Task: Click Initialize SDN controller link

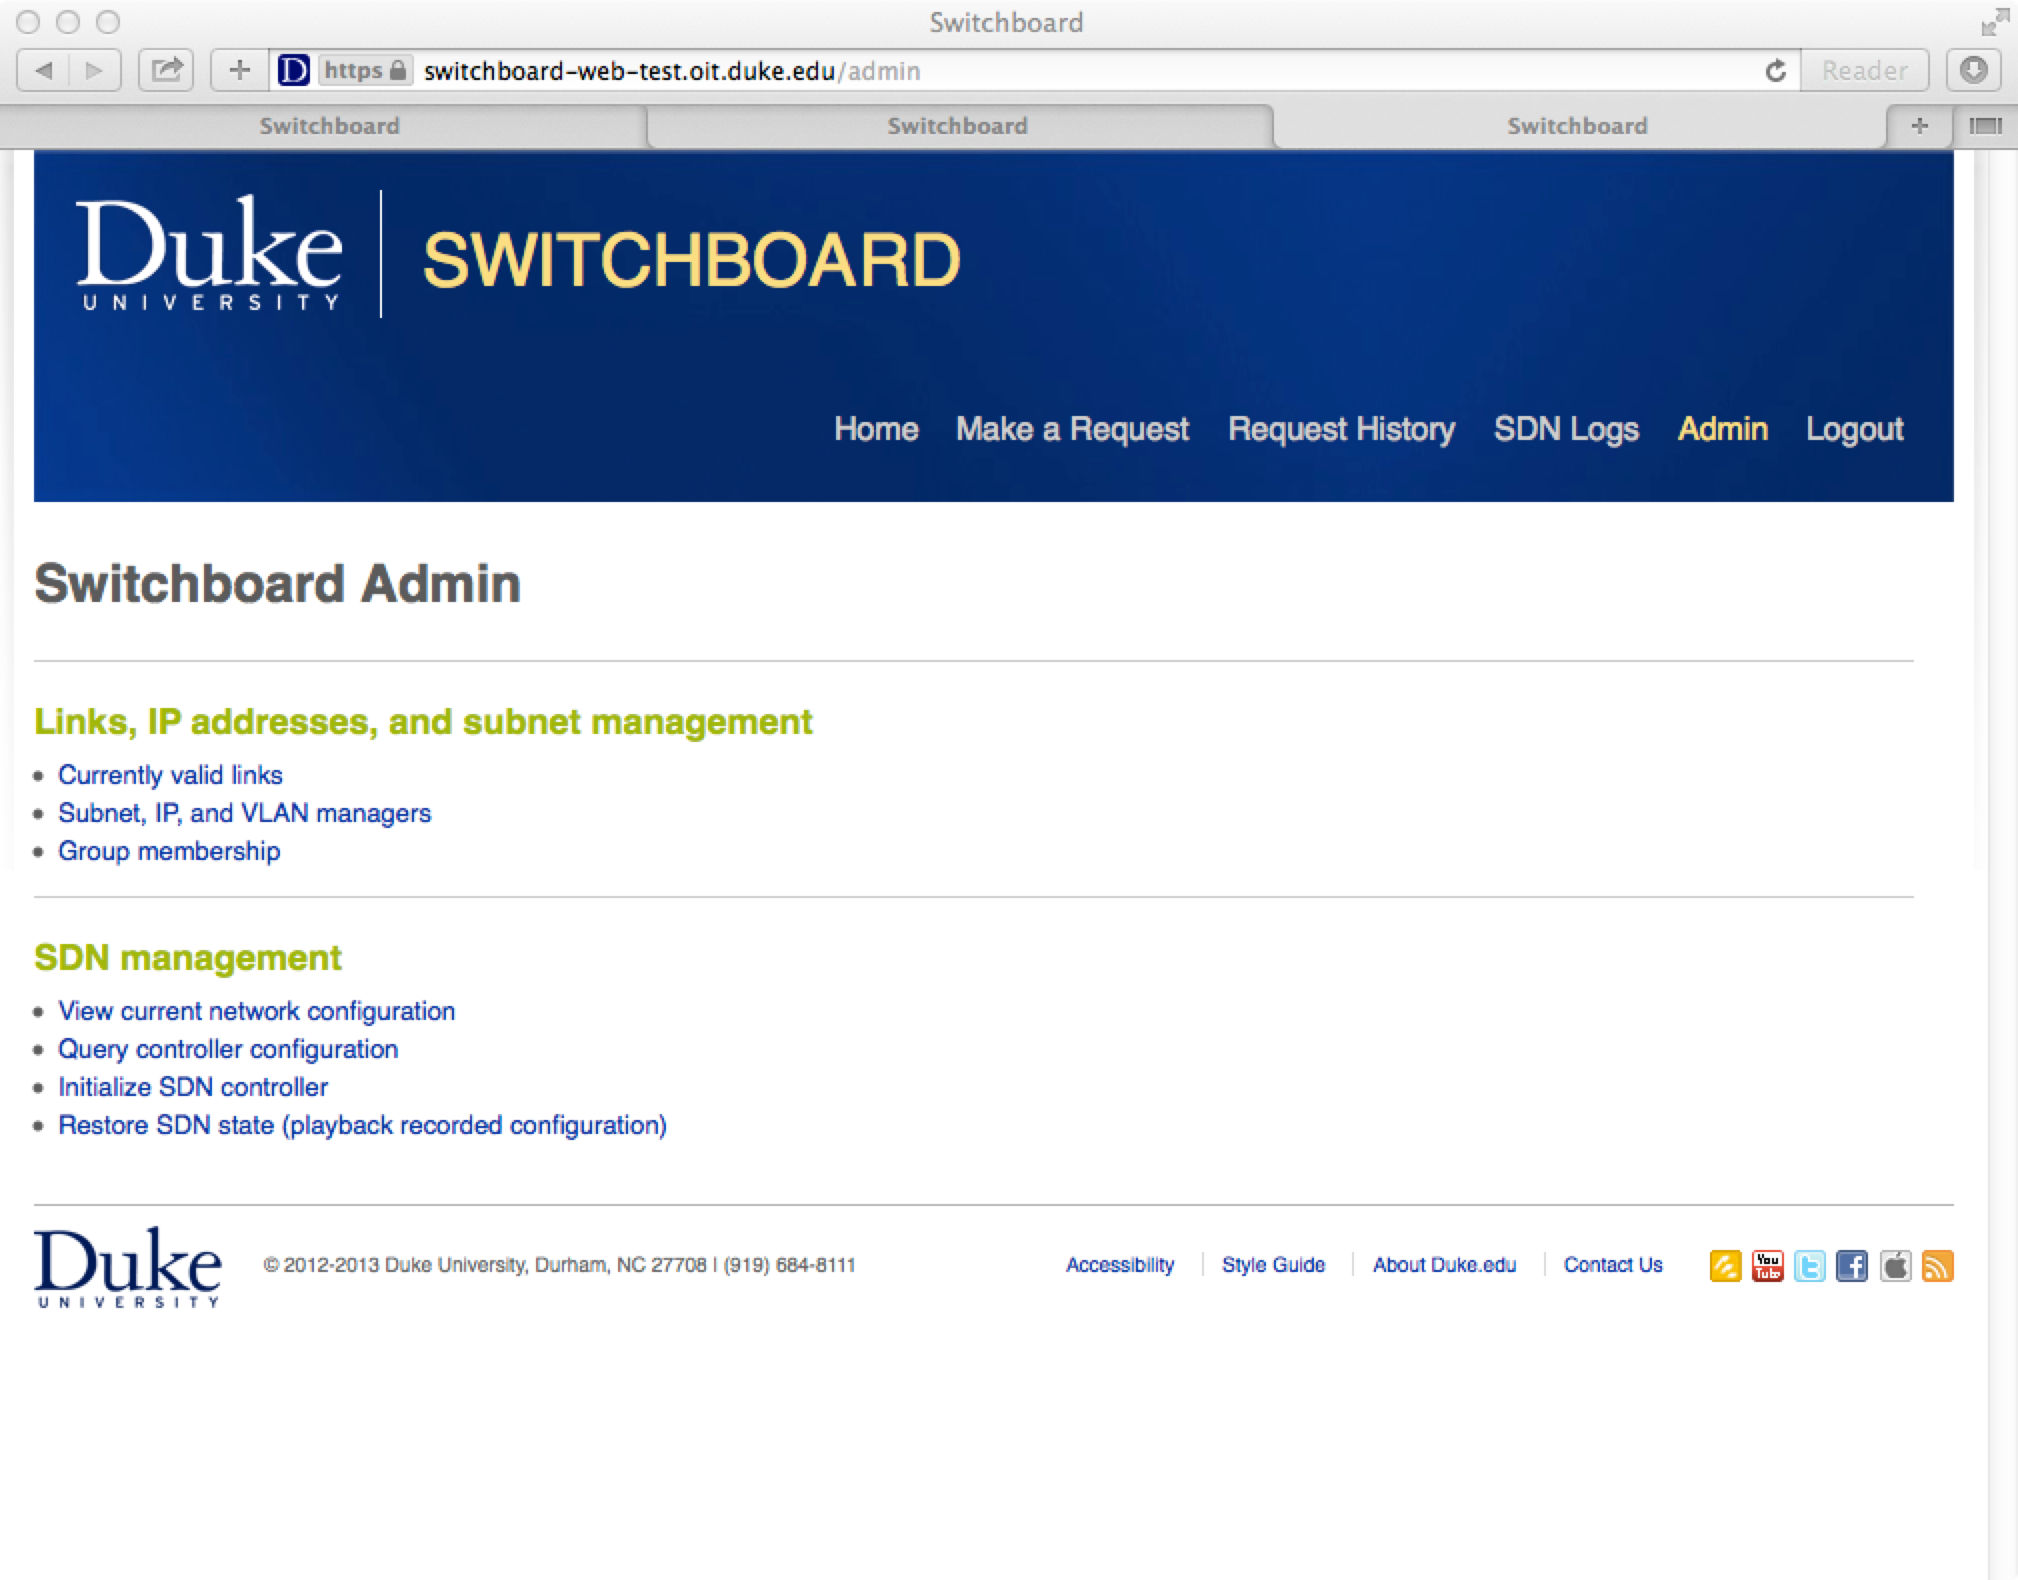Action: pyautogui.click(x=193, y=1087)
